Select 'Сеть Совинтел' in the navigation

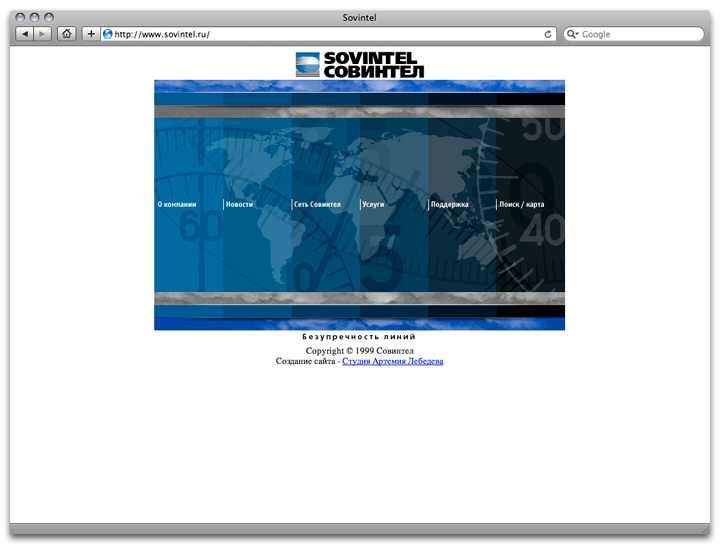tap(317, 204)
